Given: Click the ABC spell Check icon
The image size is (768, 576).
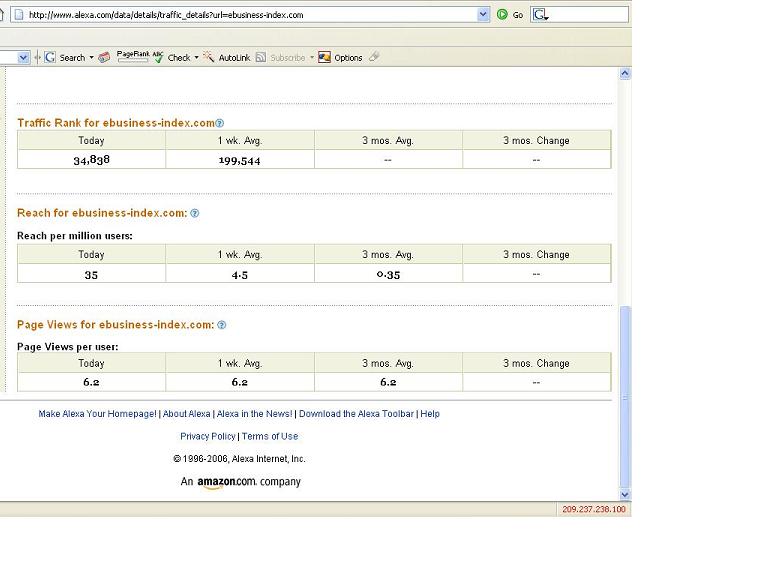Looking at the screenshot, I should pos(158,57).
